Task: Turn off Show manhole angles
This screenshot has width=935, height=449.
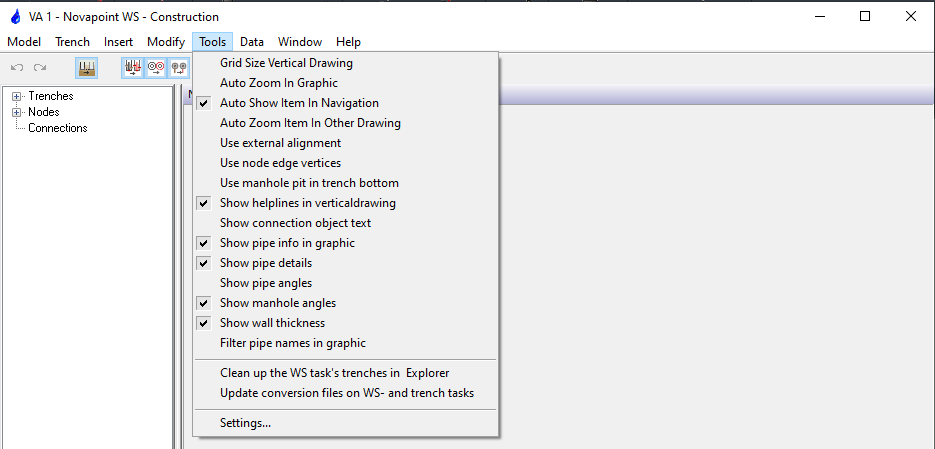Action: [277, 303]
